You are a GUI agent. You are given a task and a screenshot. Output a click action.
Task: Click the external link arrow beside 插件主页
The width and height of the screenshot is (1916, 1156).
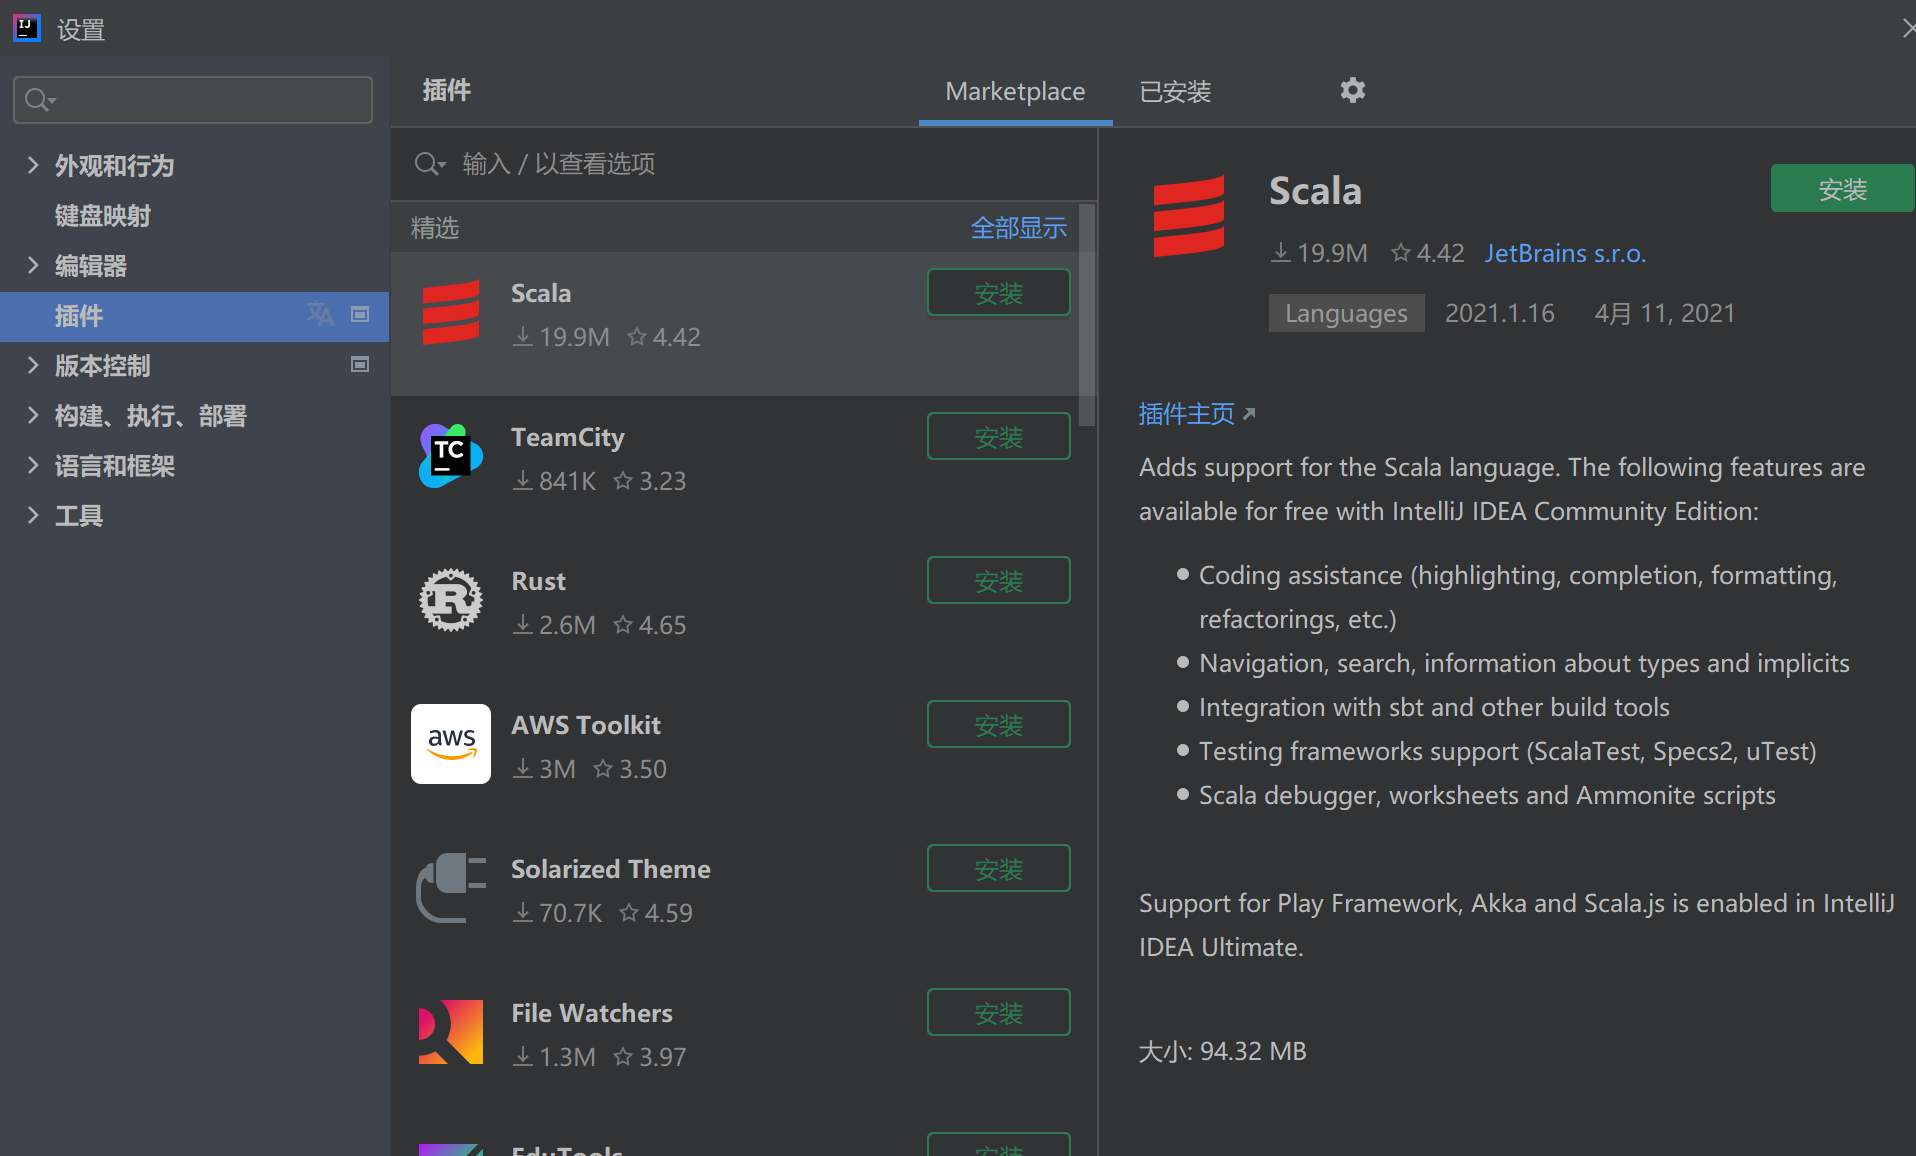[1248, 414]
